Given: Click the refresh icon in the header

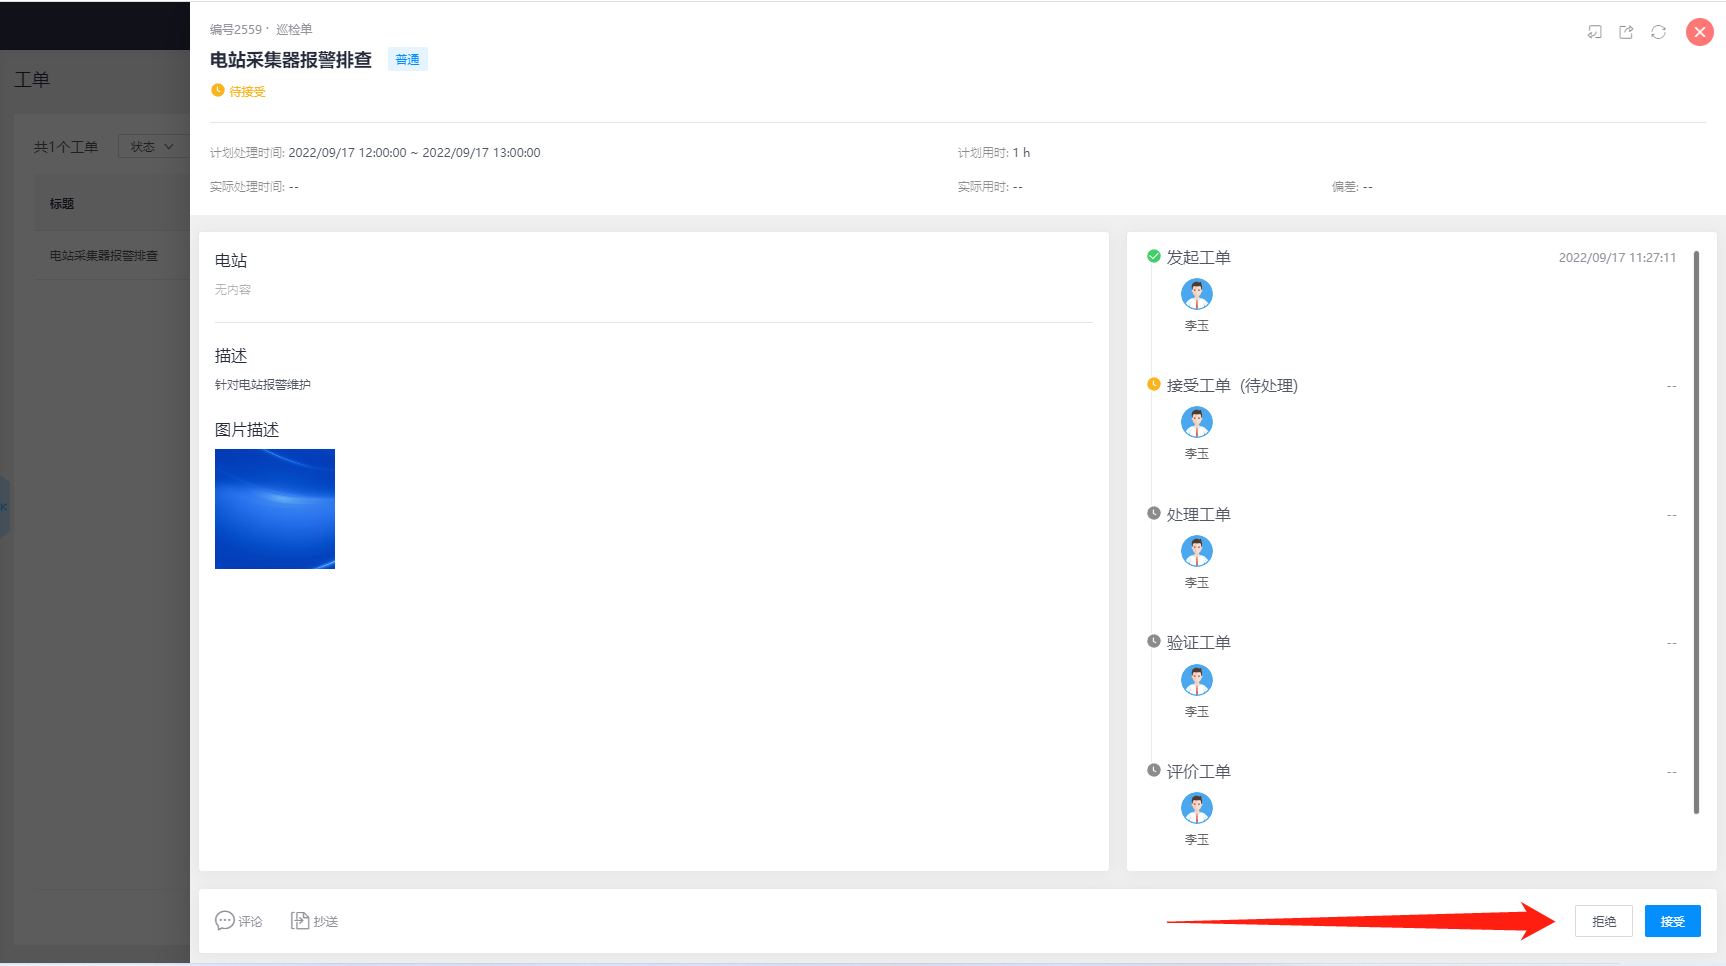Looking at the screenshot, I should pos(1658,32).
